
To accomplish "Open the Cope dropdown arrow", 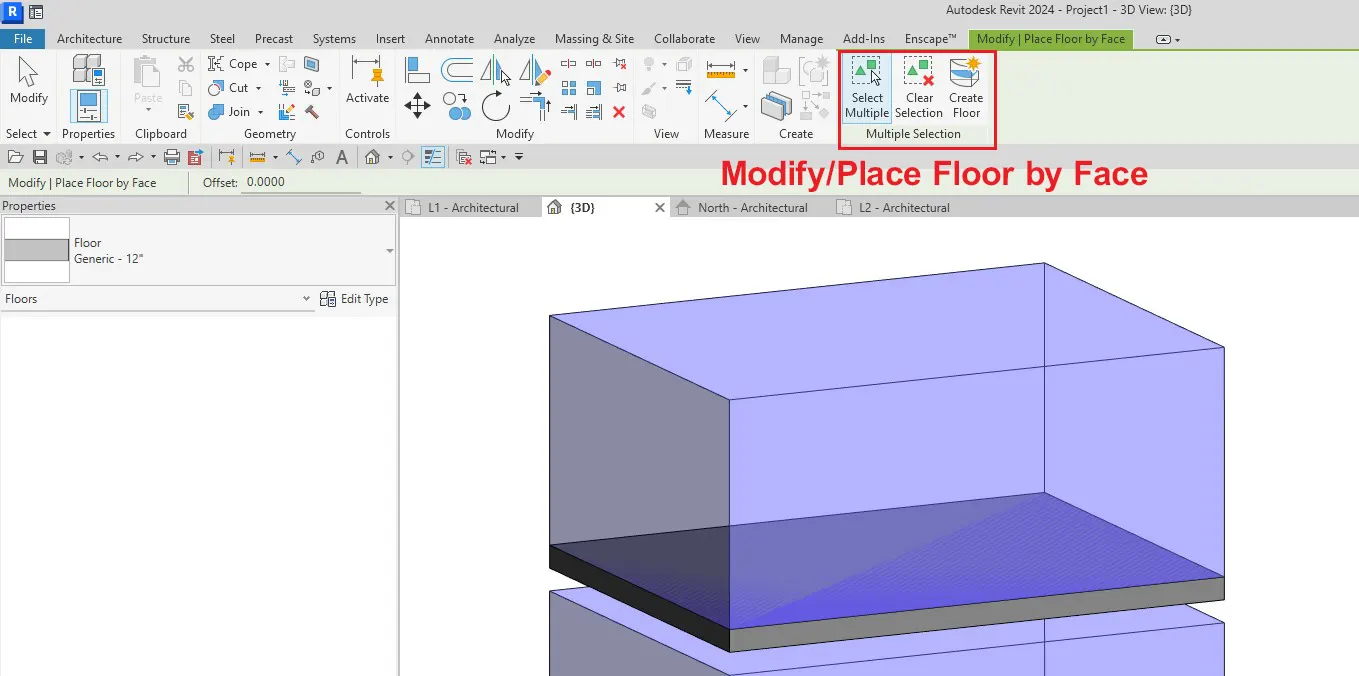I will [267, 64].
